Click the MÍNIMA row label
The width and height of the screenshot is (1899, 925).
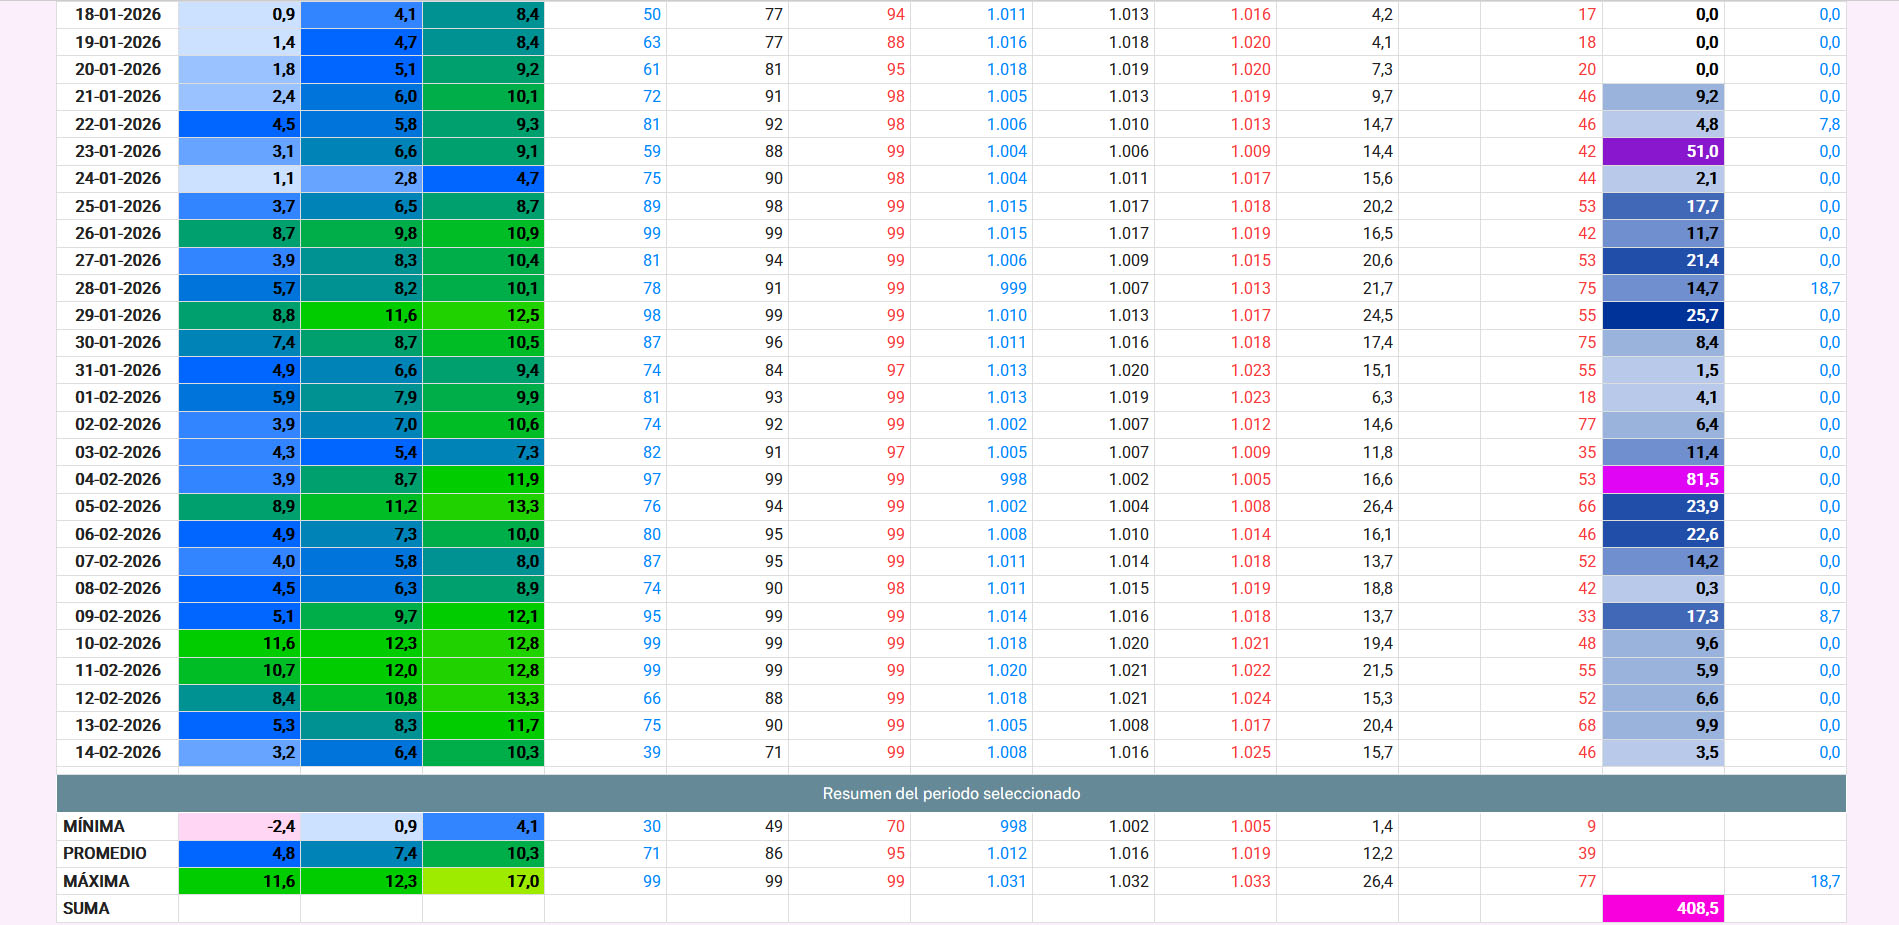(94, 826)
